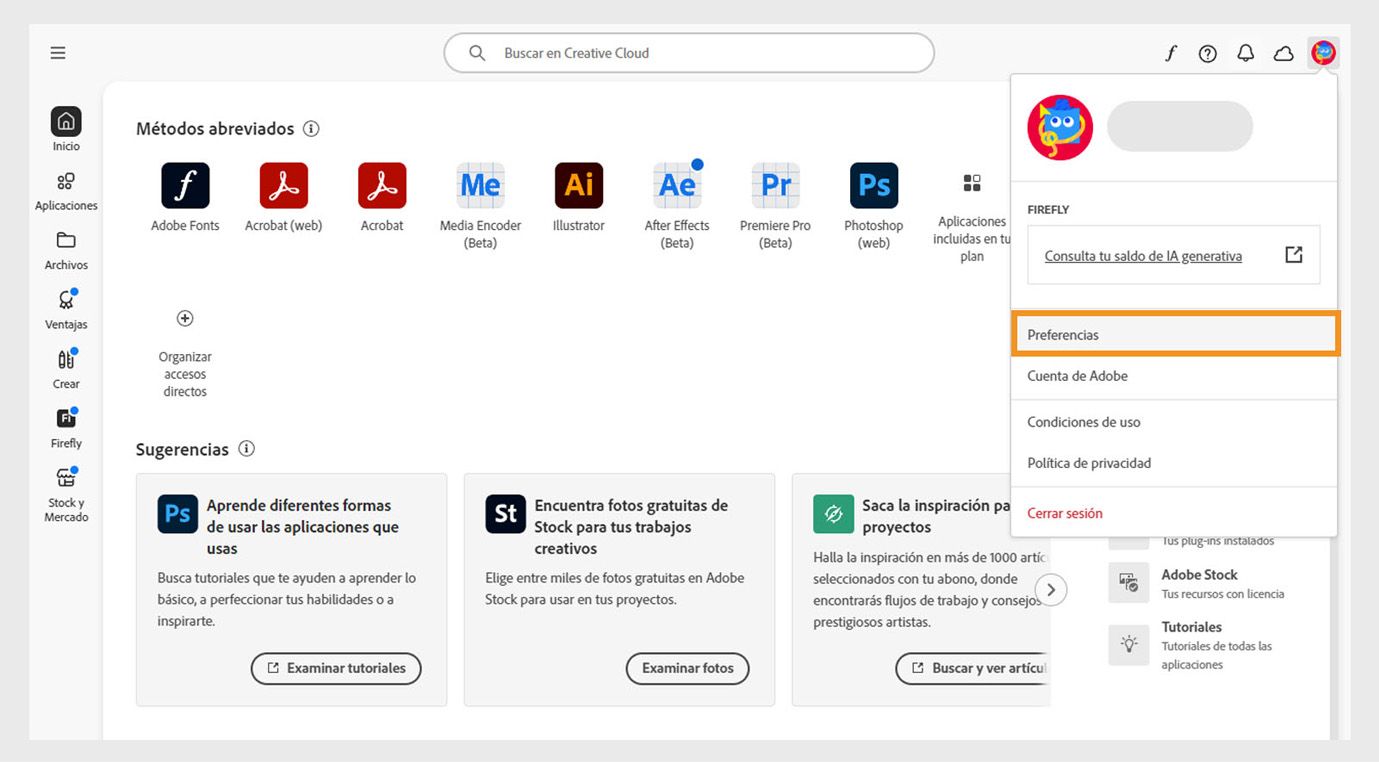
Task: Click 'Aprende diferentes formas de usar' heading
Action: (303, 527)
